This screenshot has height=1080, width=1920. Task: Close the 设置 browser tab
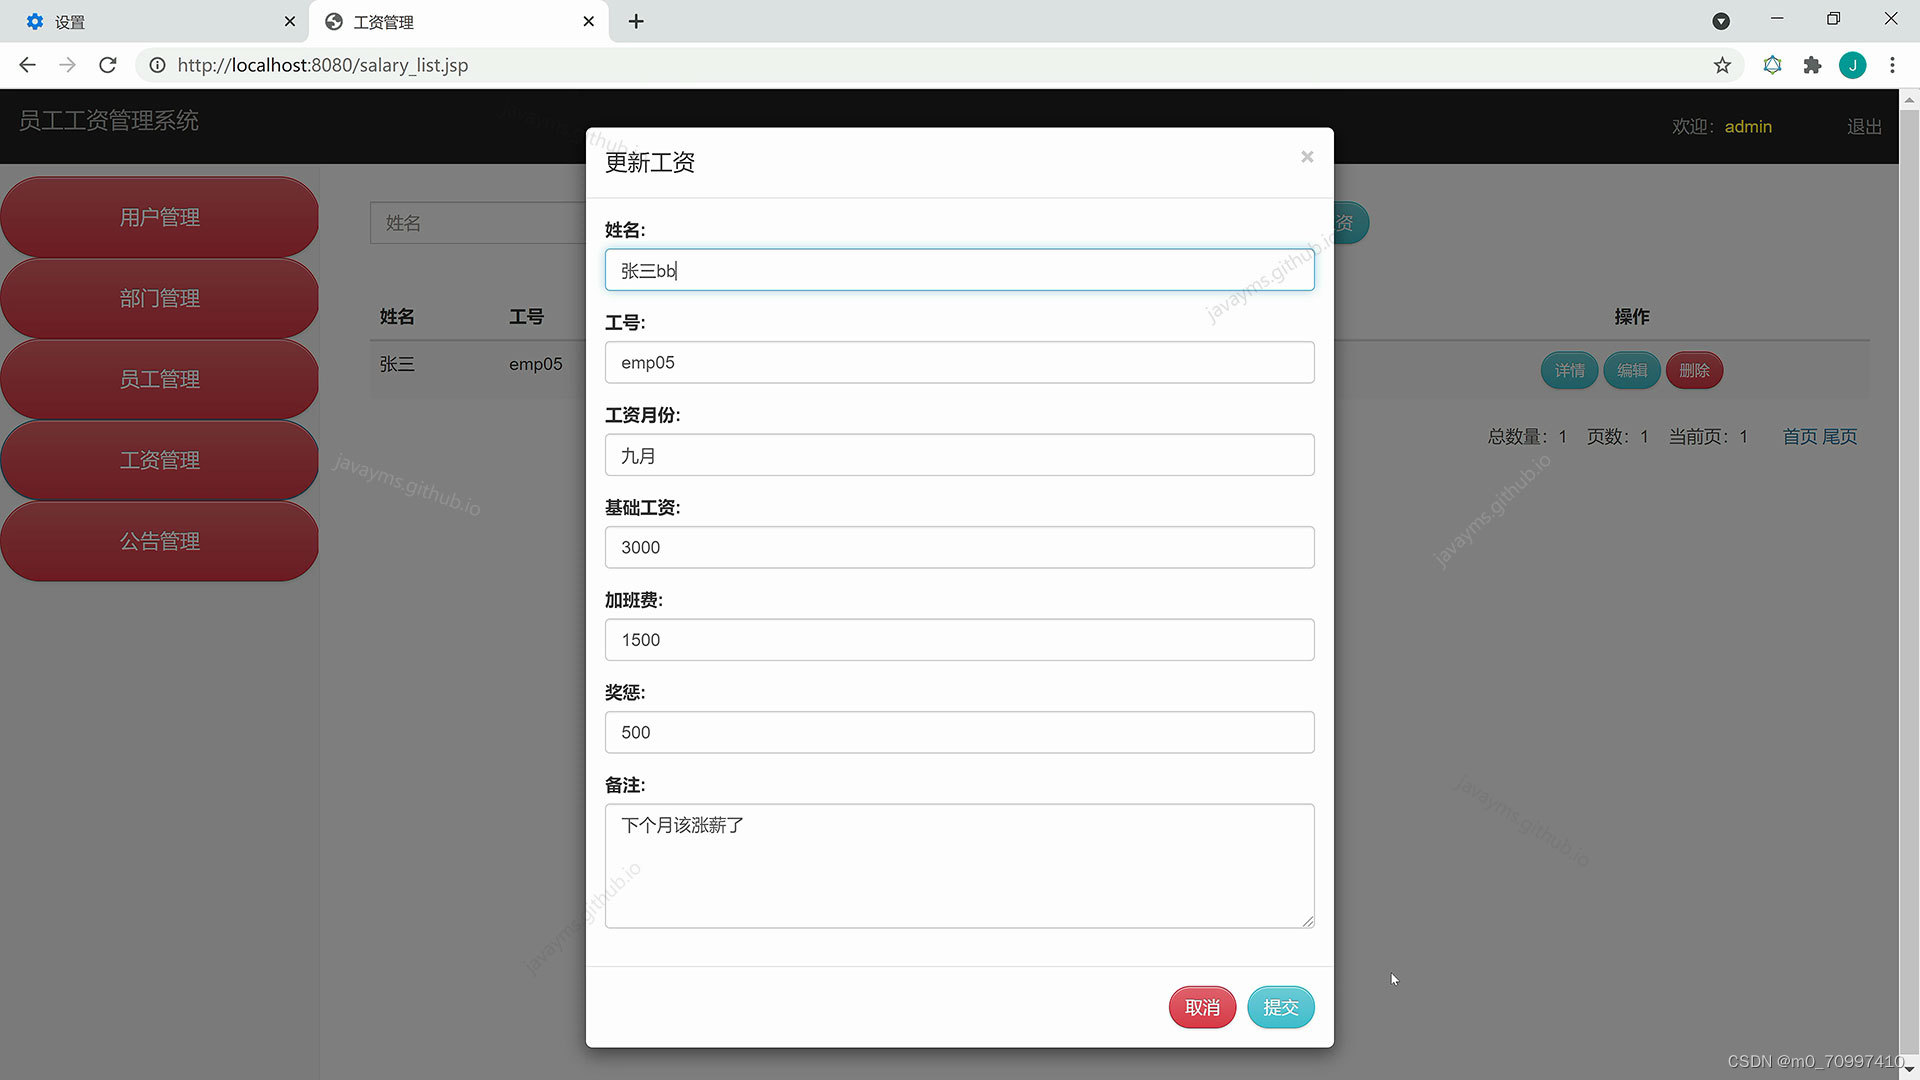pyautogui.click(x=290, y=21)
